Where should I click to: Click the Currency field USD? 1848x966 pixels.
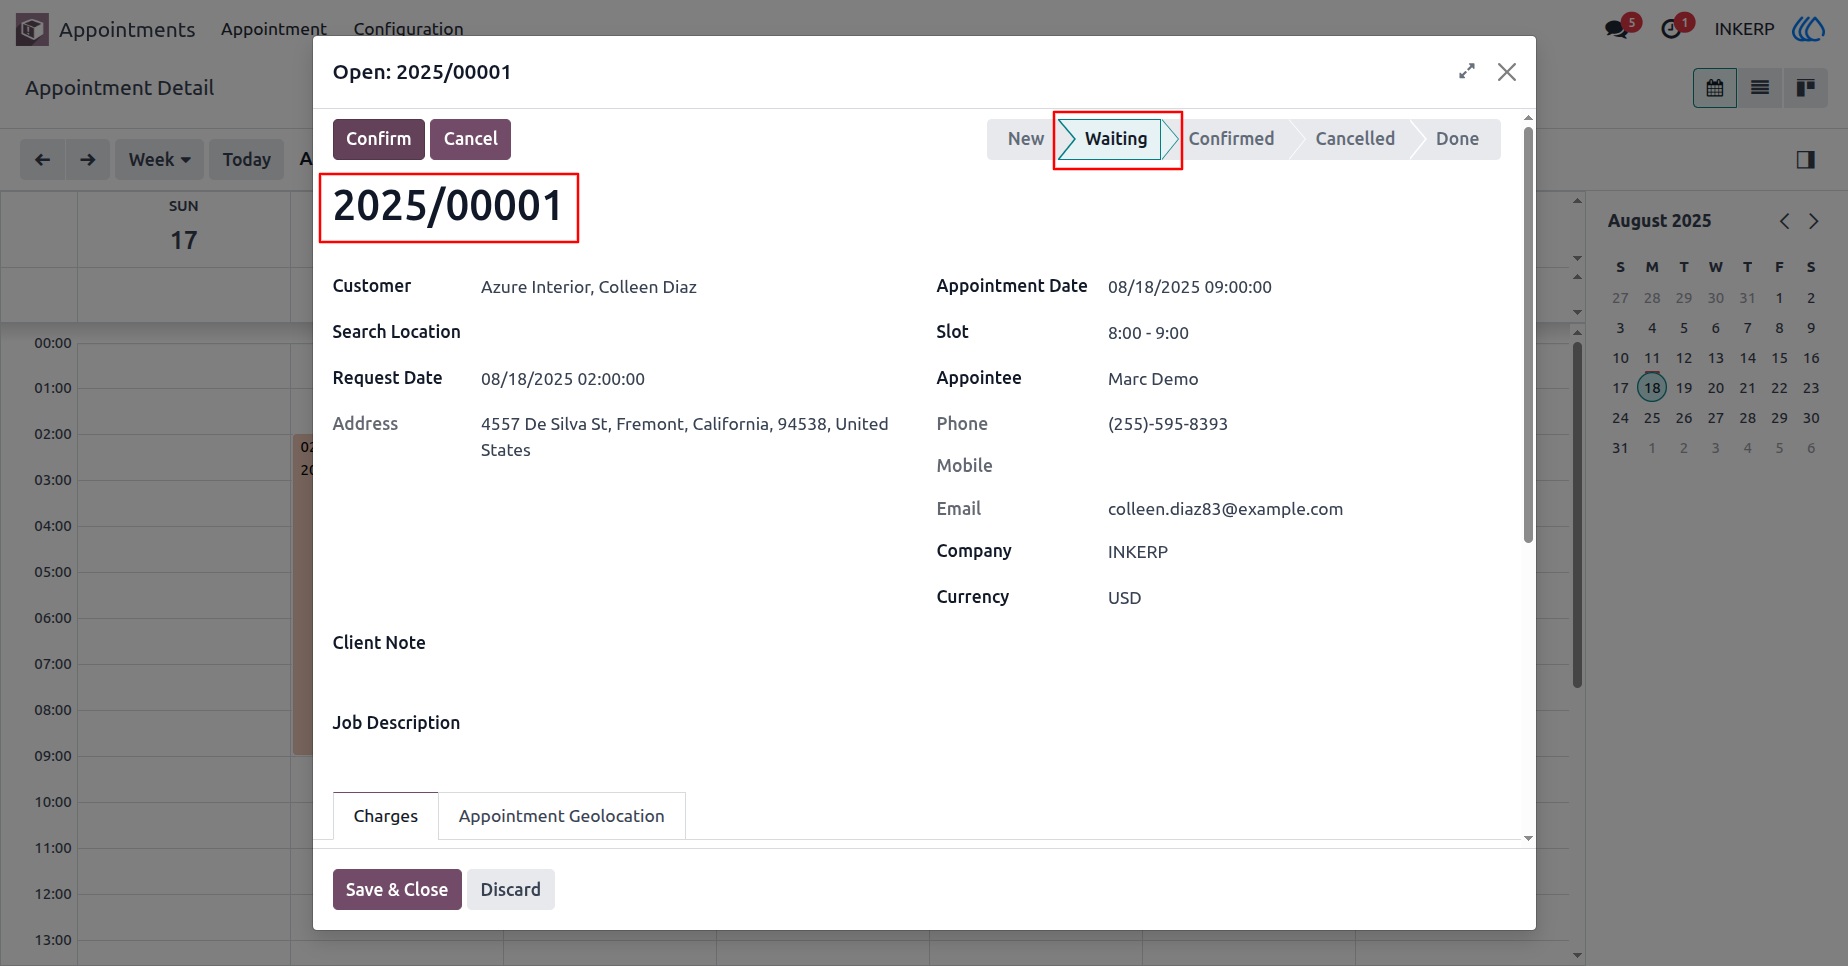[1124, 598]
